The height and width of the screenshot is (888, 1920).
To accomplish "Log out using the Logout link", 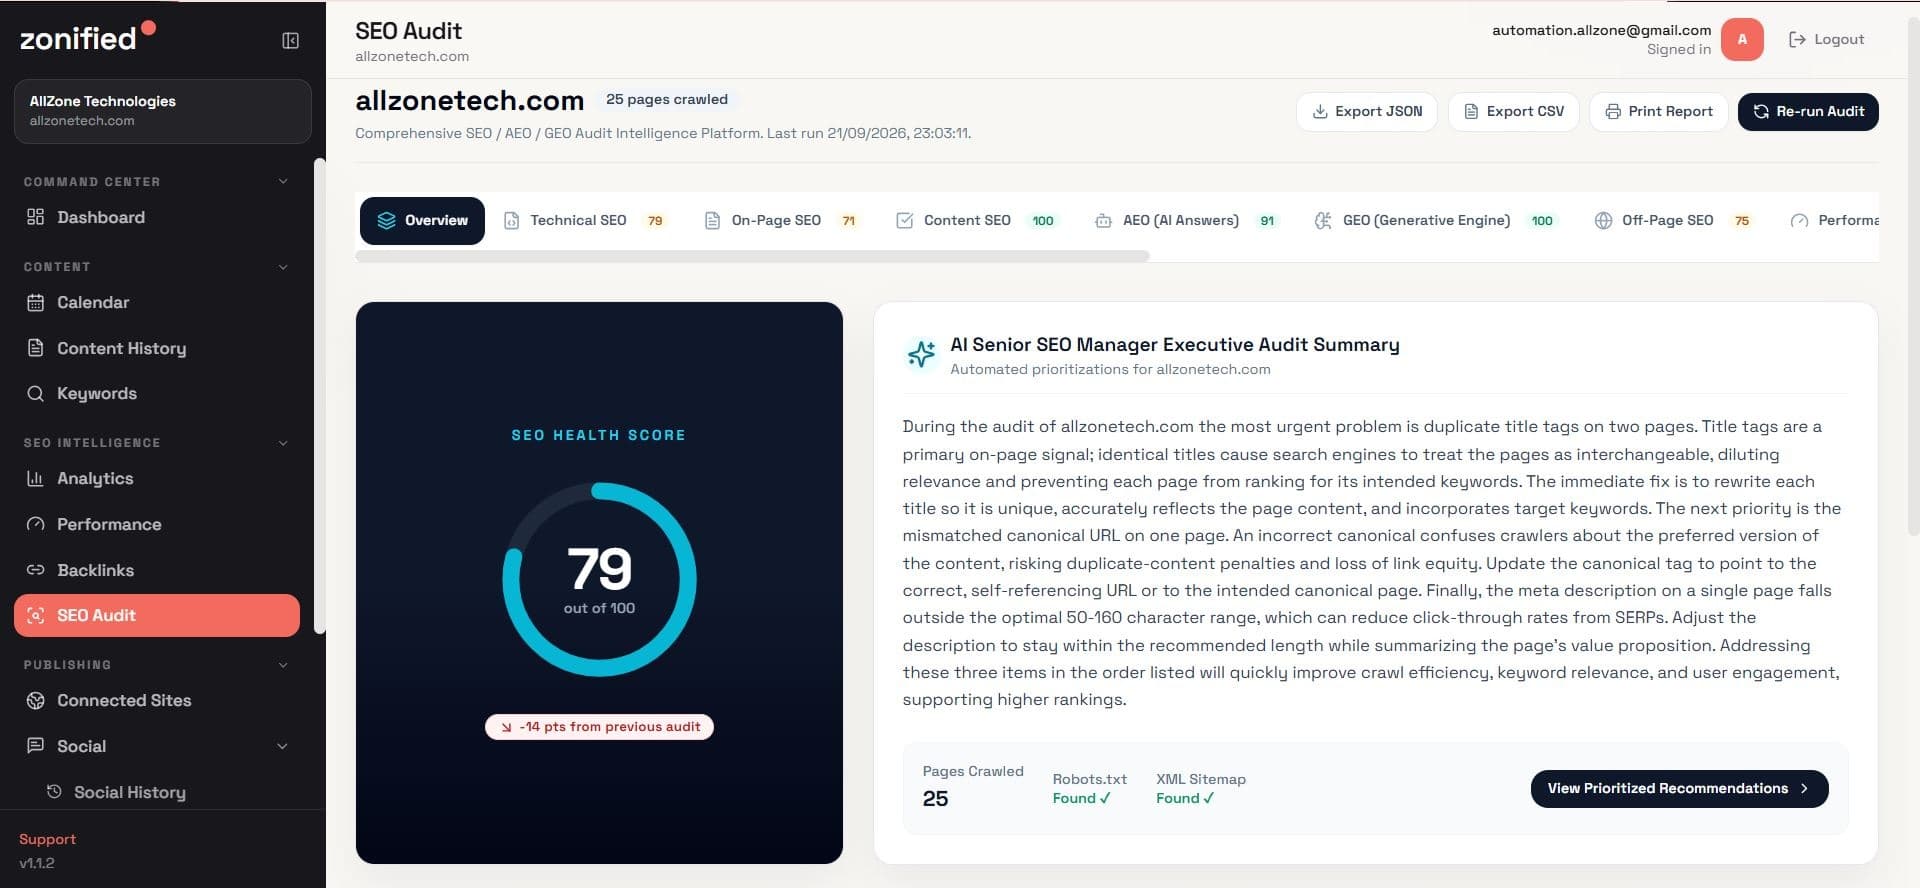I will click(x=1826, y=39).
